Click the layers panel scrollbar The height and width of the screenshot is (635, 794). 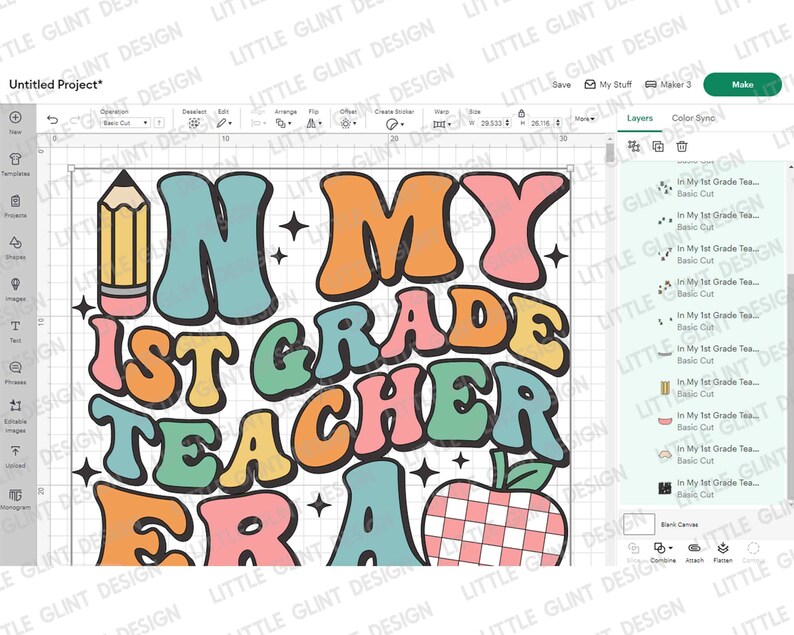click(x=790, y=385)
